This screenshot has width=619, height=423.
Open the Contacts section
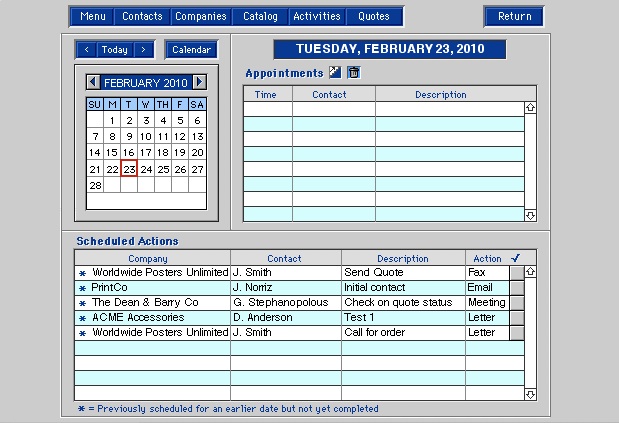coord(142,17)
